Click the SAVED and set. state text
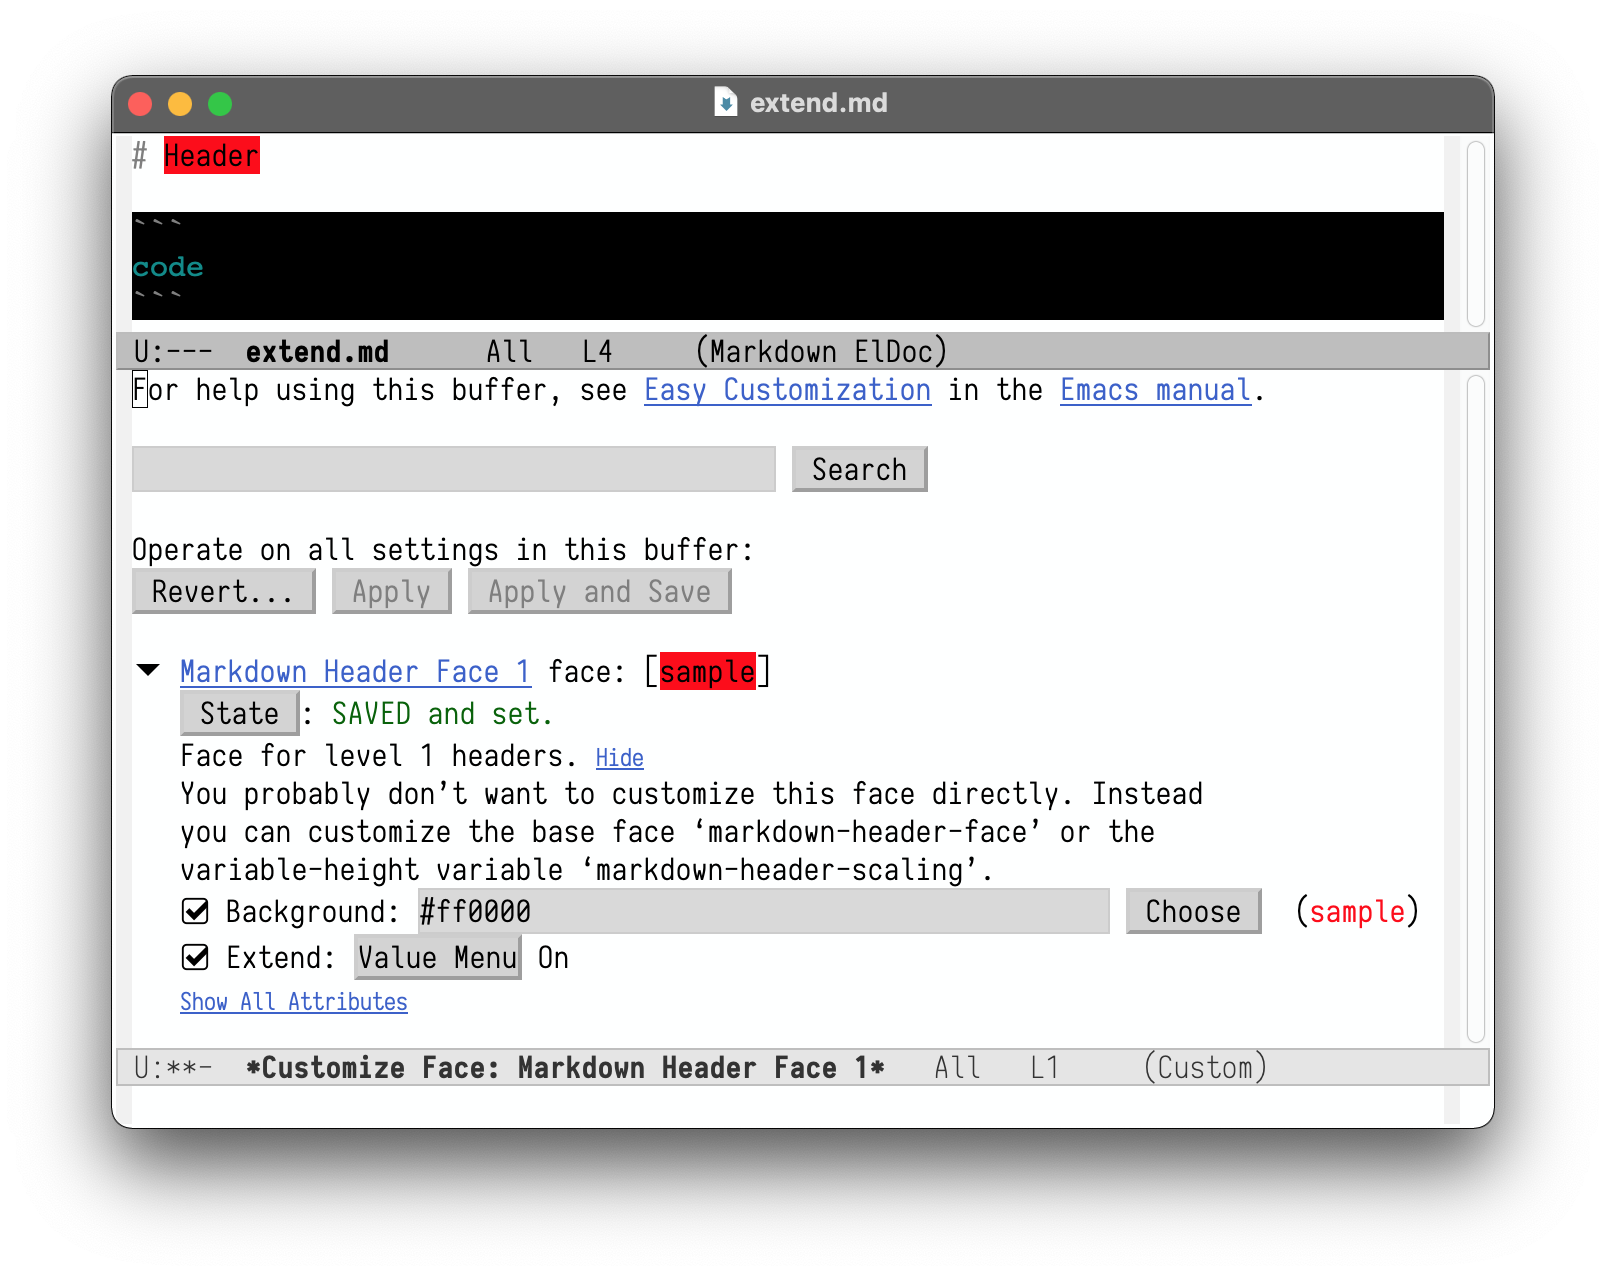This screenshot has height=1276, width=1606. tap(442, 713)
